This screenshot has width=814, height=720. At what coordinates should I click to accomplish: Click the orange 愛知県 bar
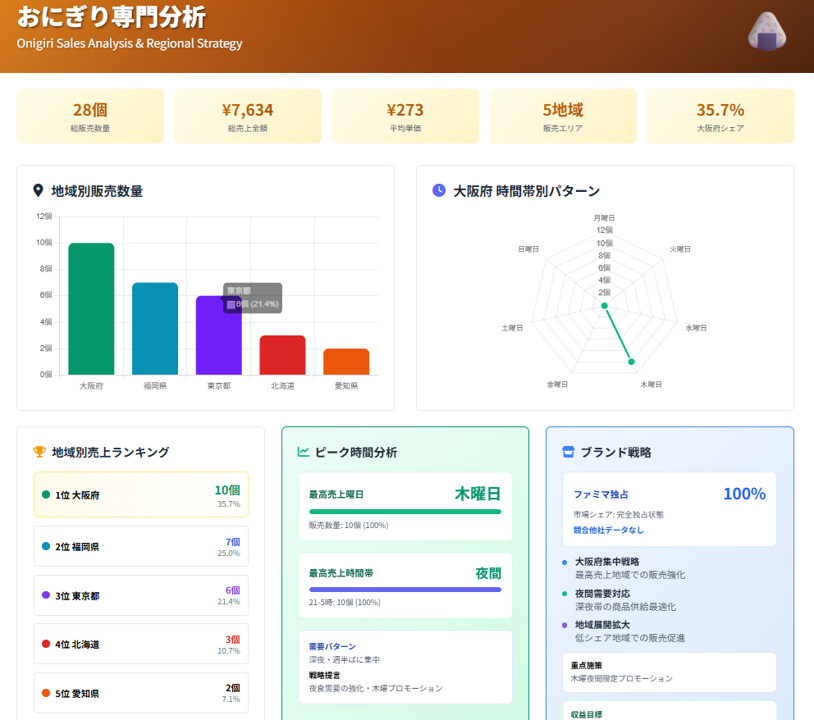pyautogui.click(x=346, y=361)
